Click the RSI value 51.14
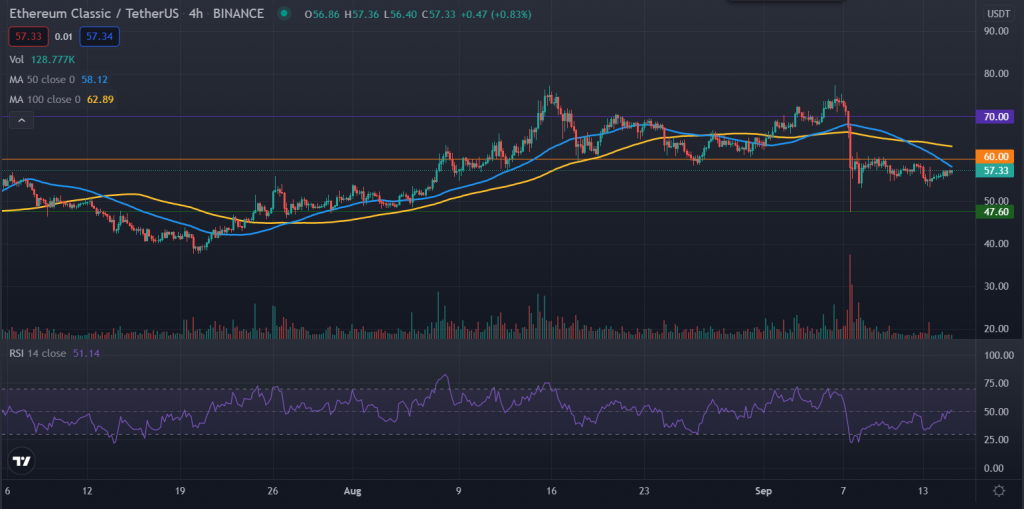 pyautogui.click(x=84, y=353)
